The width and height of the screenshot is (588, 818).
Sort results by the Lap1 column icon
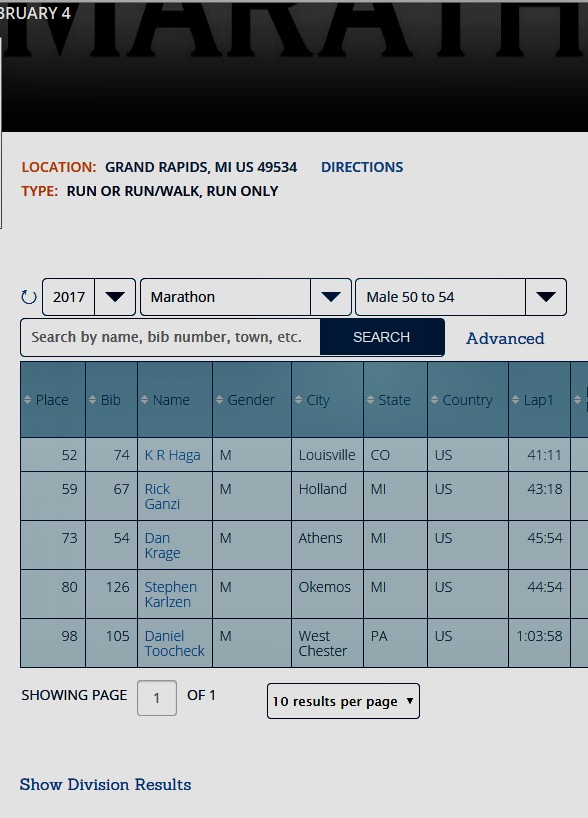tap(515, 400)
